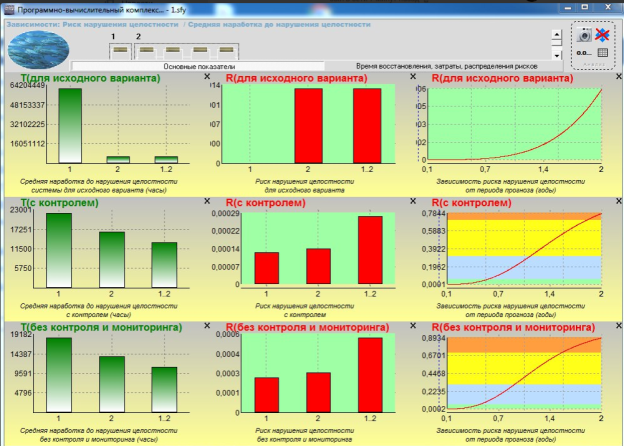Image resolution: width=624 pixels, height=447 pixels.
Task: Select the fourth element icon in block 2
Action: pyautogui.click(x=226, y=50)
